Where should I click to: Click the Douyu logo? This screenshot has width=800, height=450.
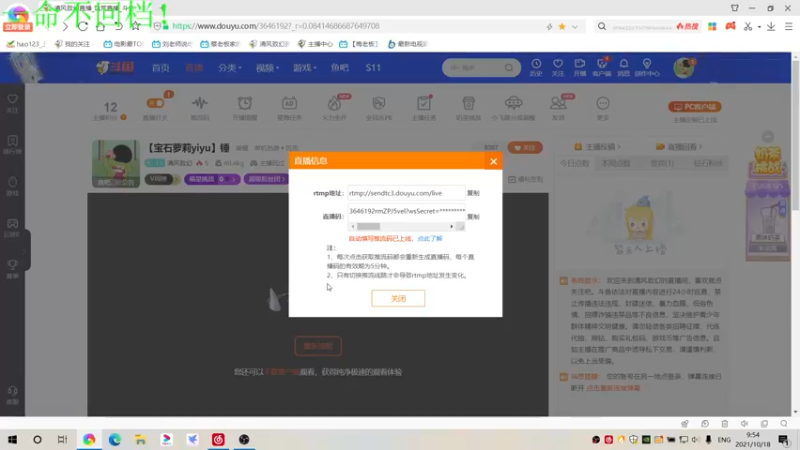pyautogui.click(x=115, y=67)
